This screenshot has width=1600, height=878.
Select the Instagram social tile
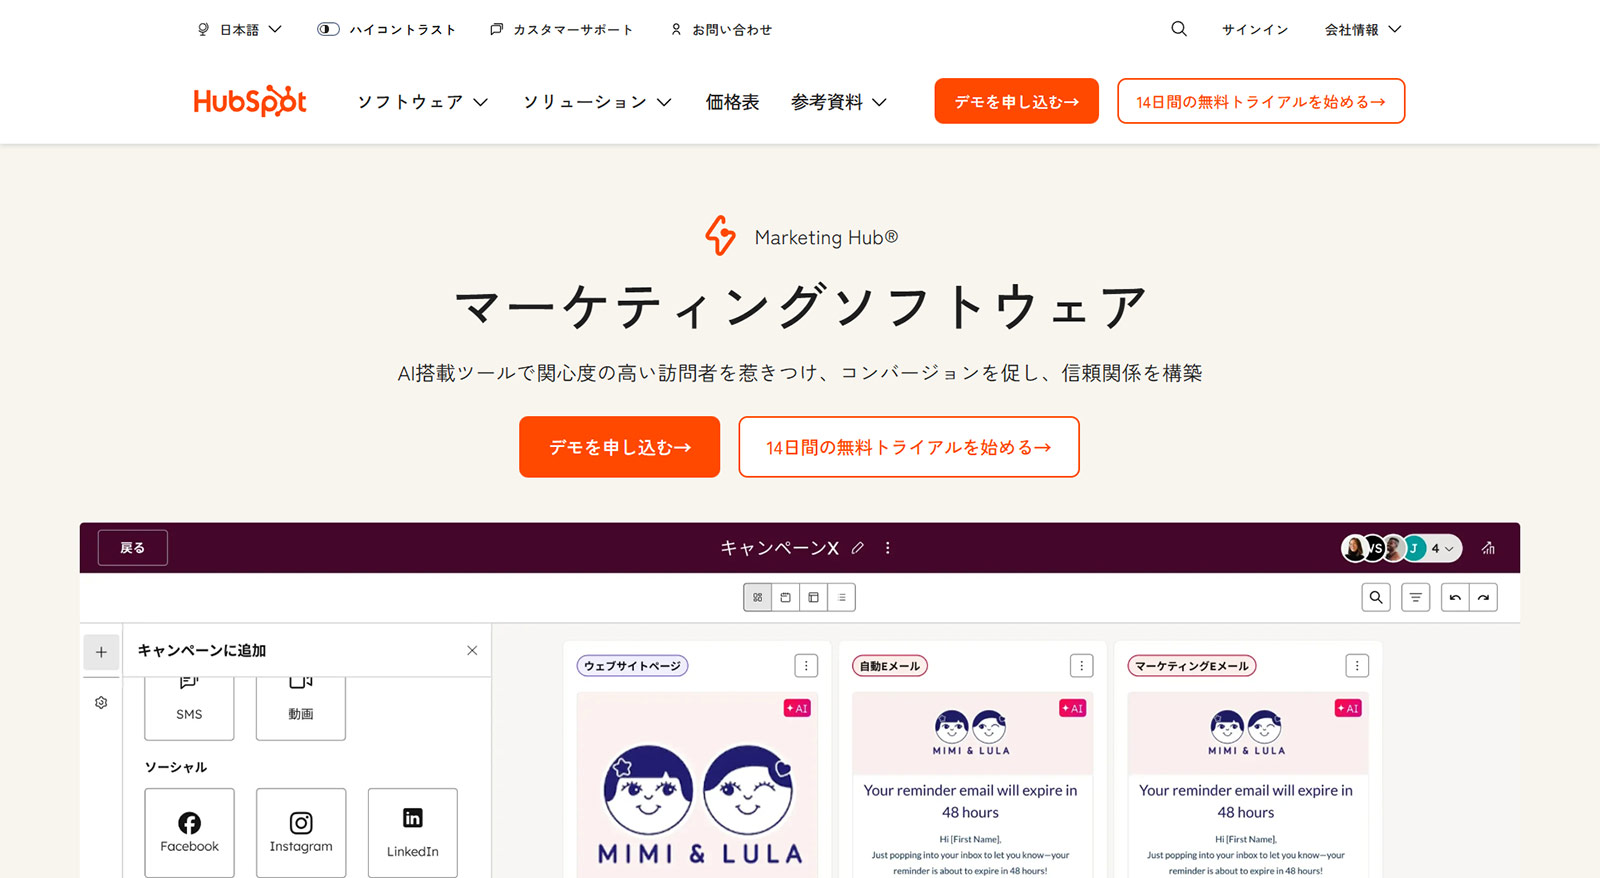click(x=301, y=832)
